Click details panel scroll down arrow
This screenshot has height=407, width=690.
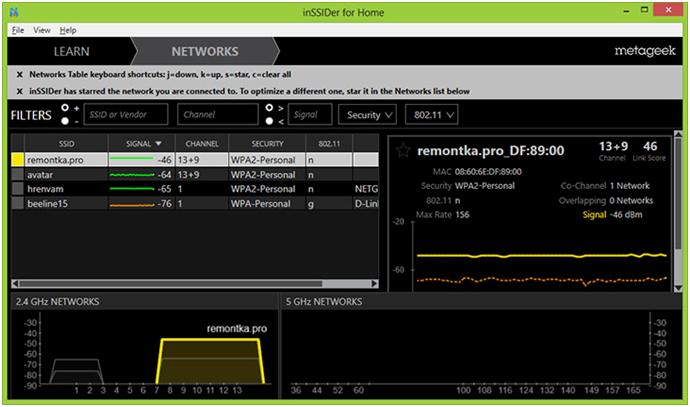coord(678,288)
